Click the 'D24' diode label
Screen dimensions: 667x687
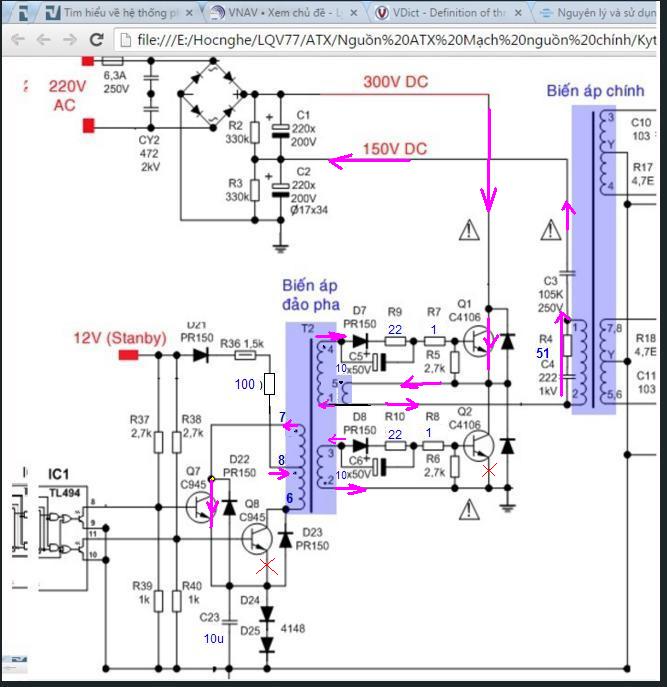(x=250, y=600)
